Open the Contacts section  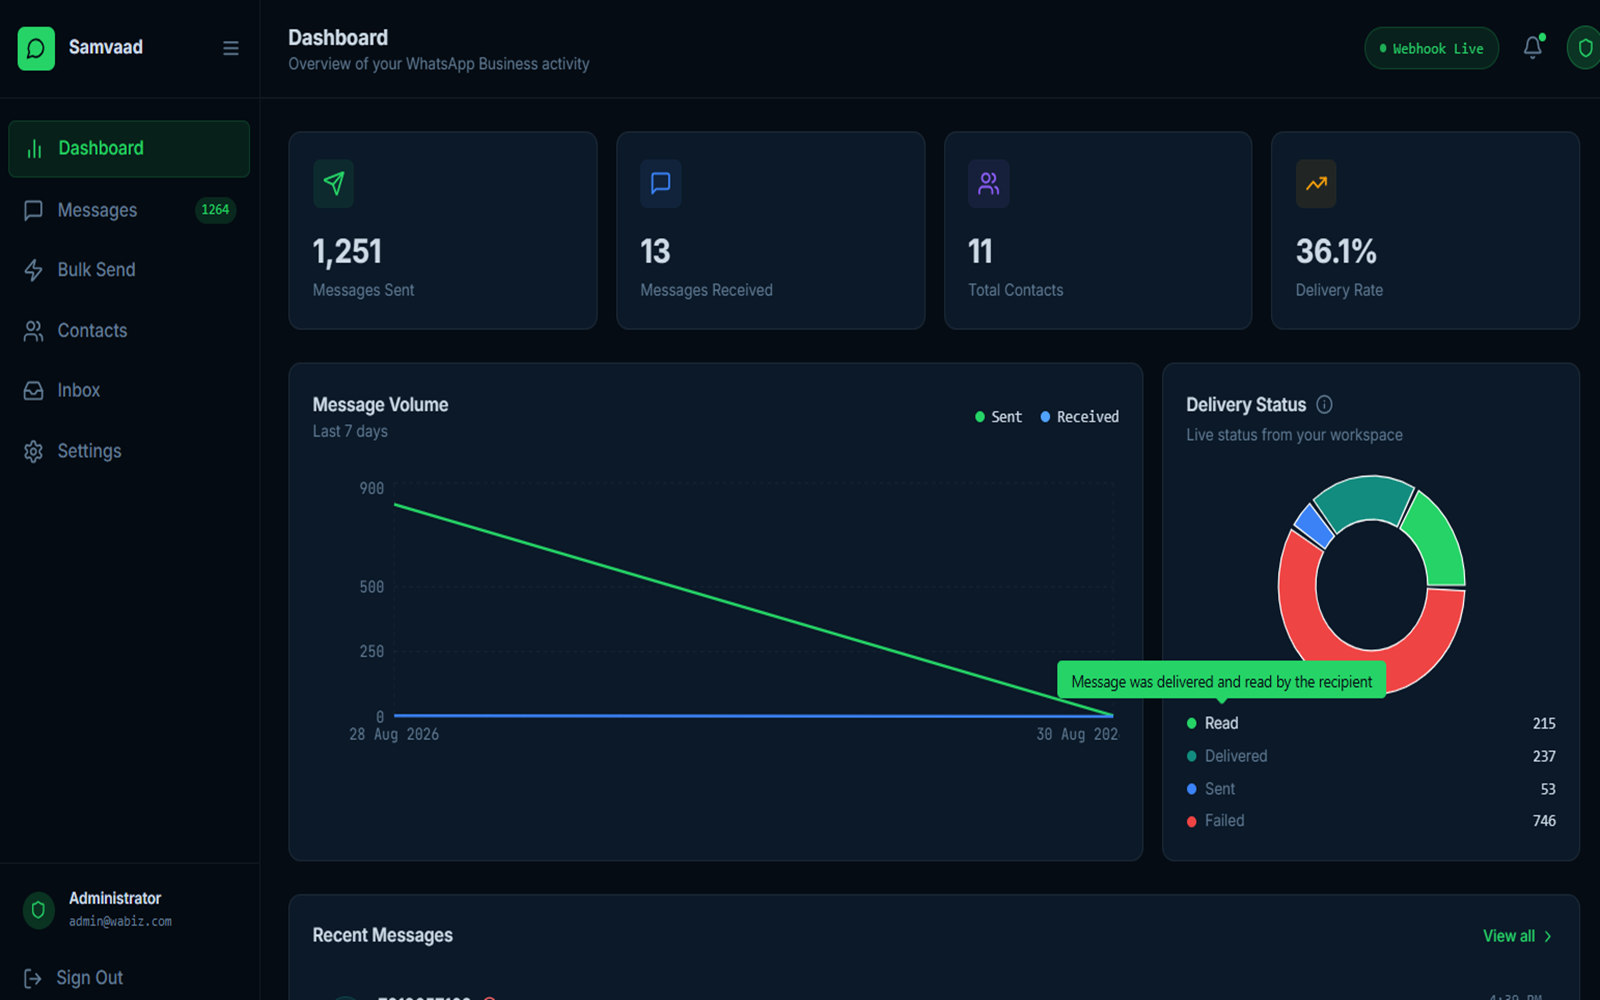tap(129, 330)
